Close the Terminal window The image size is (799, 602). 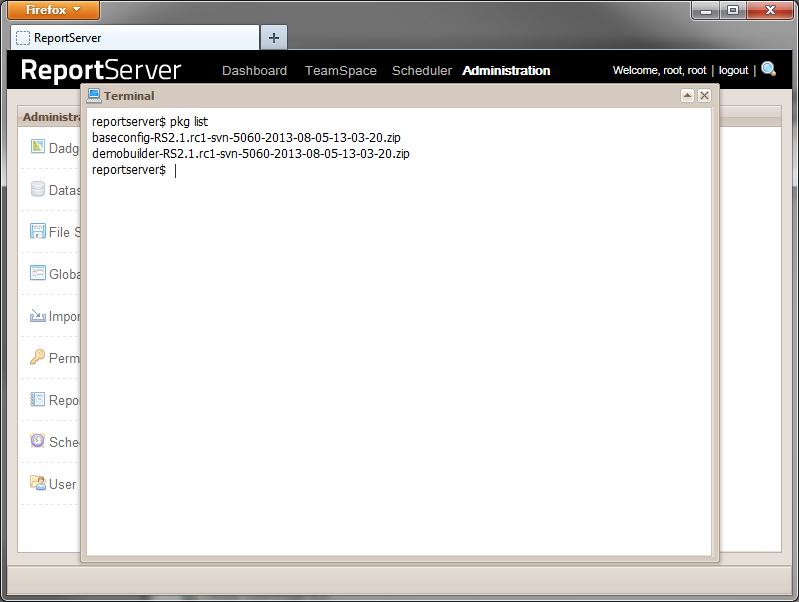[704, 95]
